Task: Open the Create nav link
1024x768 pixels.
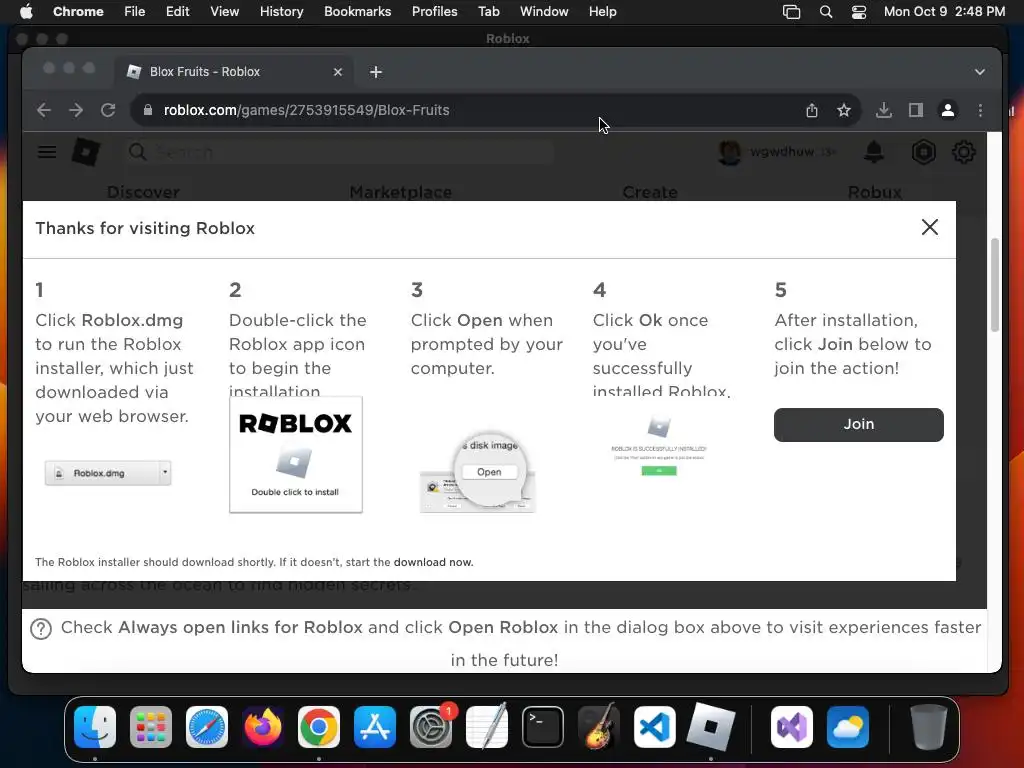Action: point(650,192)
